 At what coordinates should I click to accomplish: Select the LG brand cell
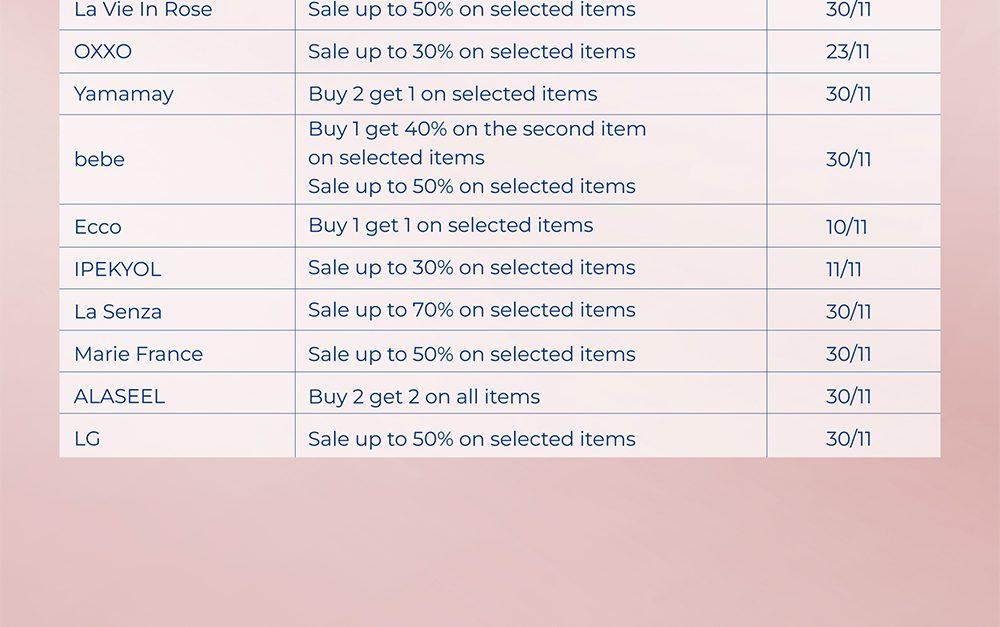(x=87, y=439)
